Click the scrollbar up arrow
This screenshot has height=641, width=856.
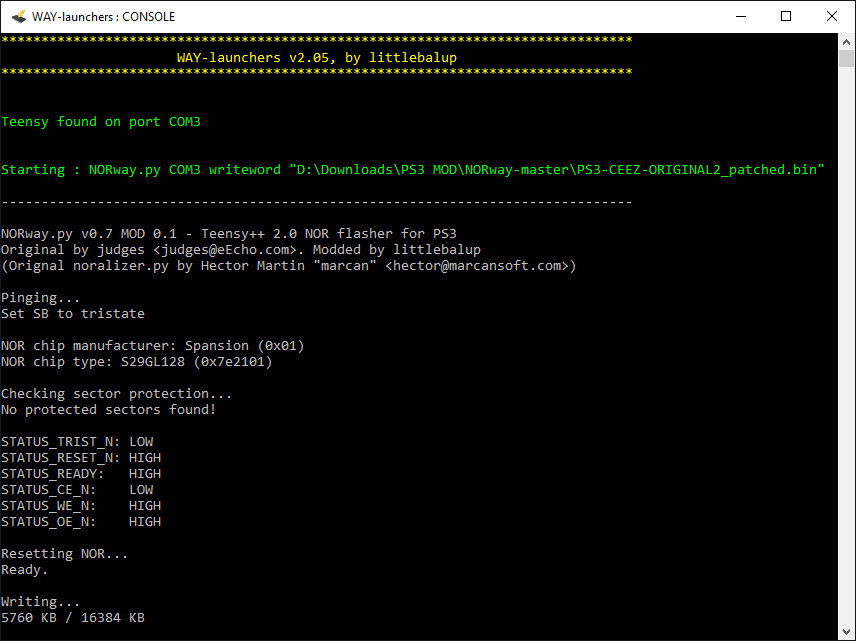point(846,41)
